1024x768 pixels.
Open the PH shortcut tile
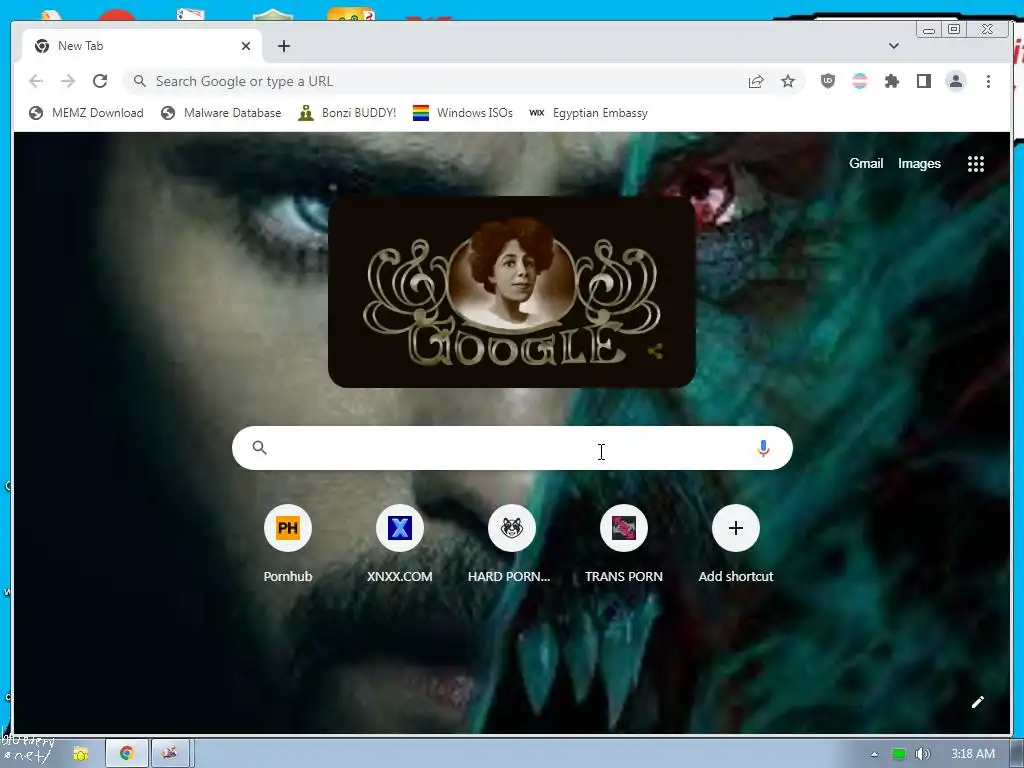tap(287, 528)
